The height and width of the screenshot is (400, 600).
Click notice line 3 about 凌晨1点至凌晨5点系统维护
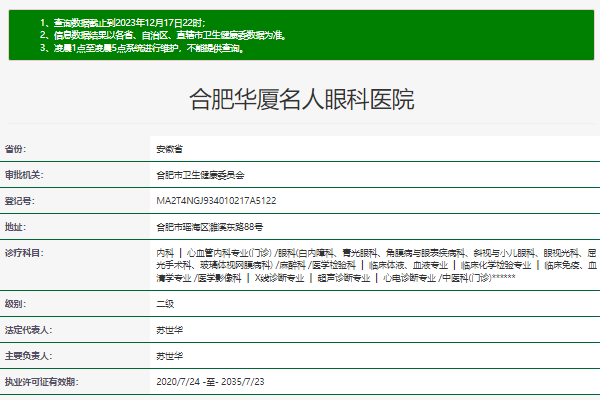click(x=142, y=48)
